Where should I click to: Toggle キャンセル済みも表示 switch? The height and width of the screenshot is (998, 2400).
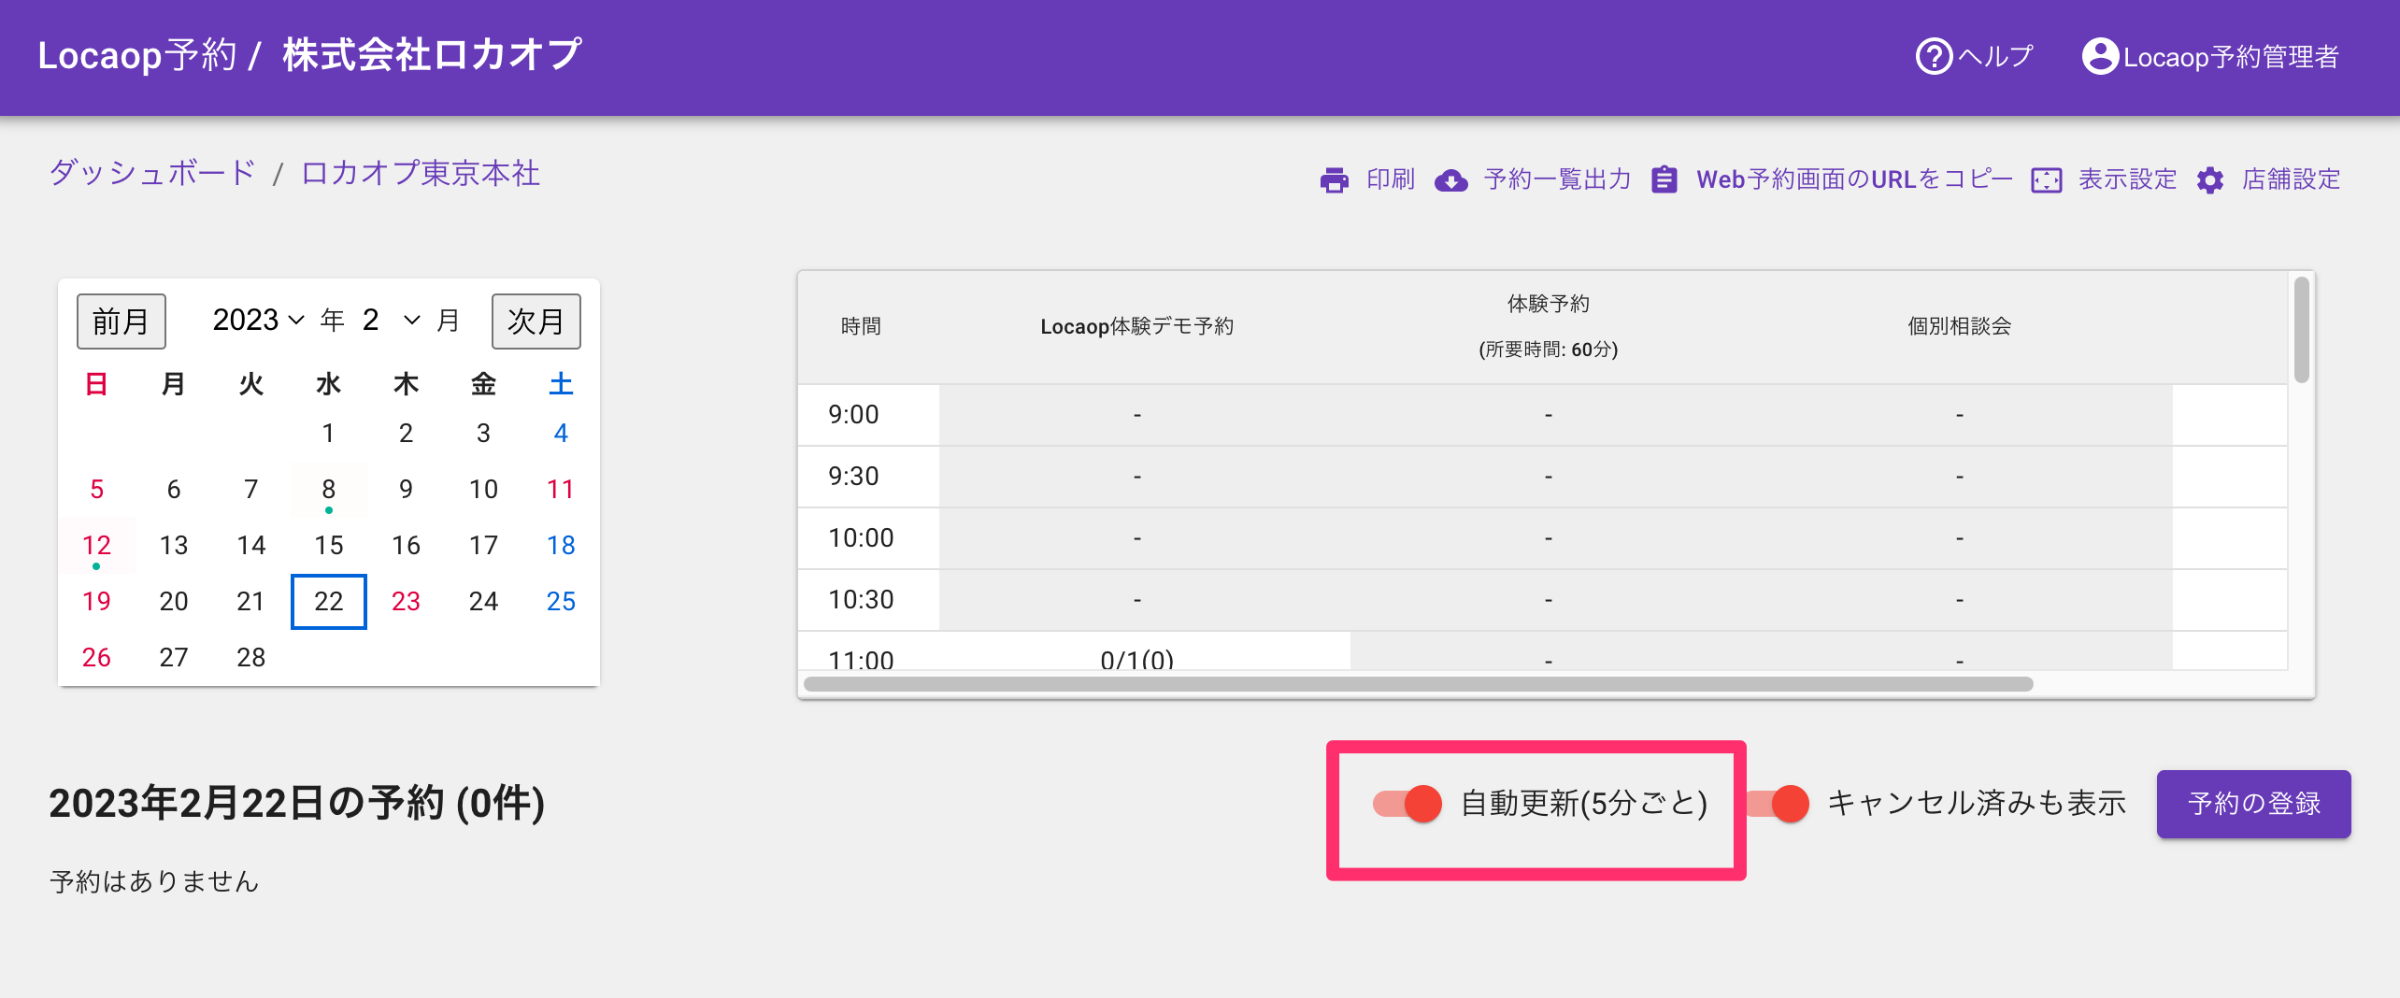tap(1780, 803)
